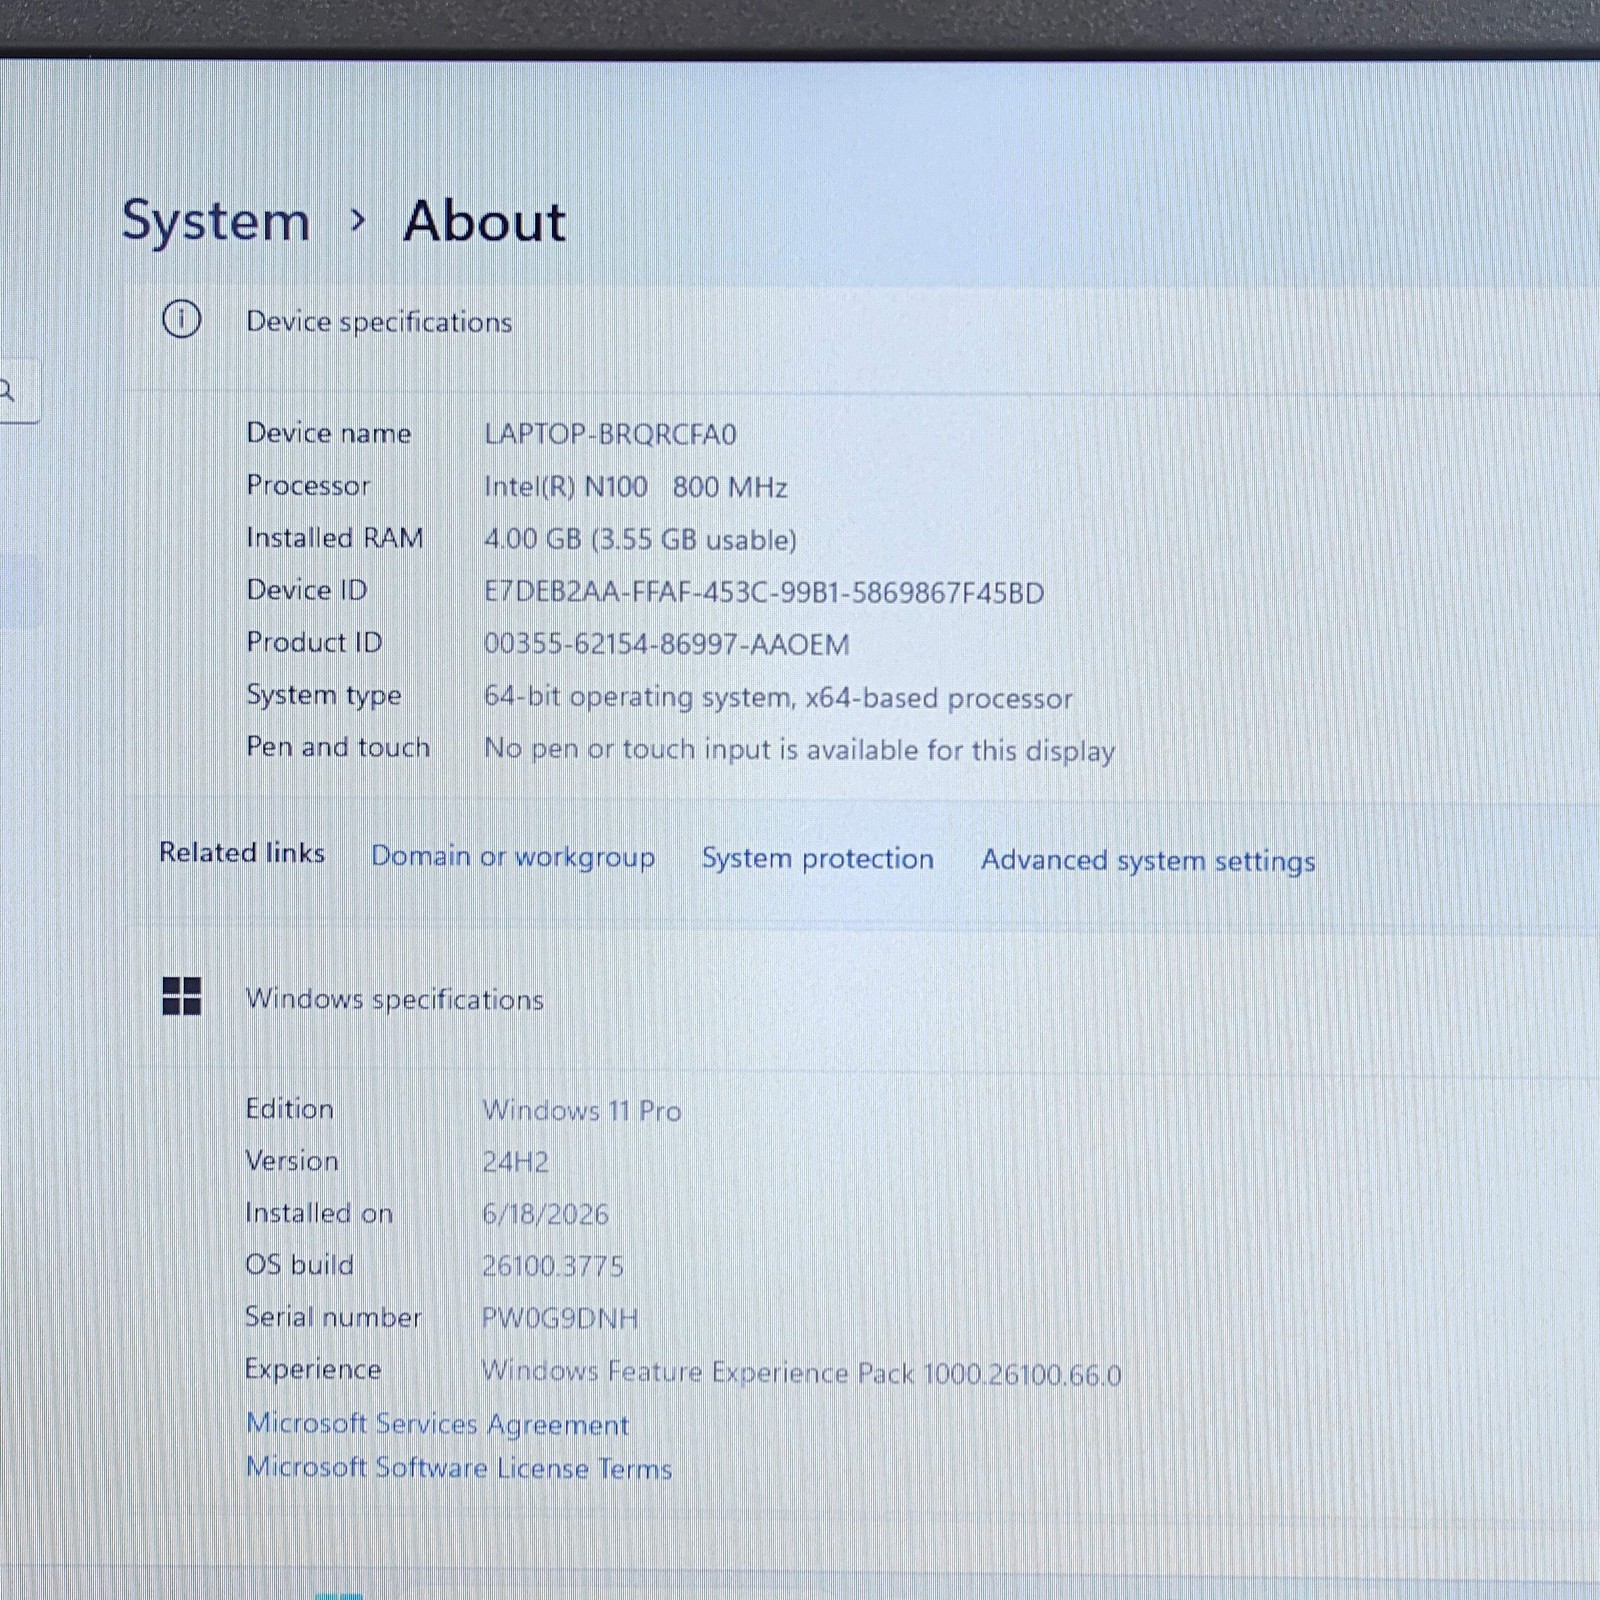Click the Serial number label
This screenshot has height=1600, width=1600.
334,1317
